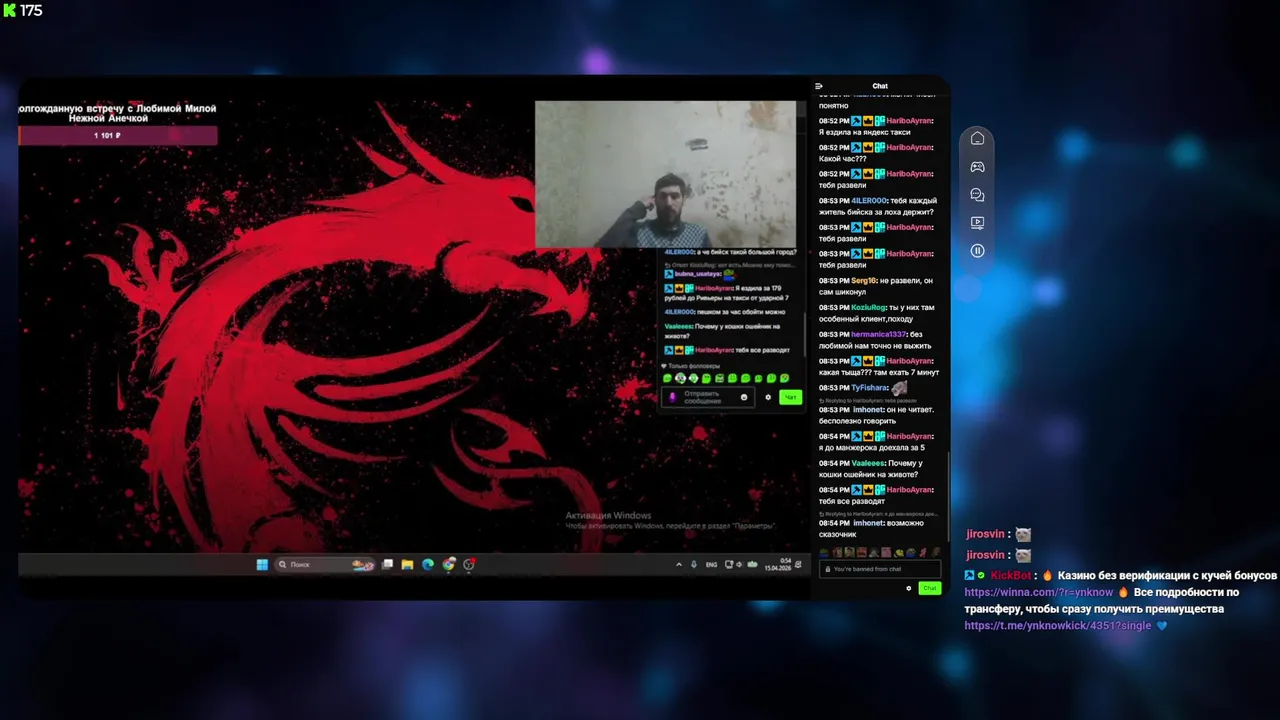Image resolution: width=1280 pixels, height=720 pixels.
Task: Open the chat bubbles icon in the side menu
Action: (978, 195)
